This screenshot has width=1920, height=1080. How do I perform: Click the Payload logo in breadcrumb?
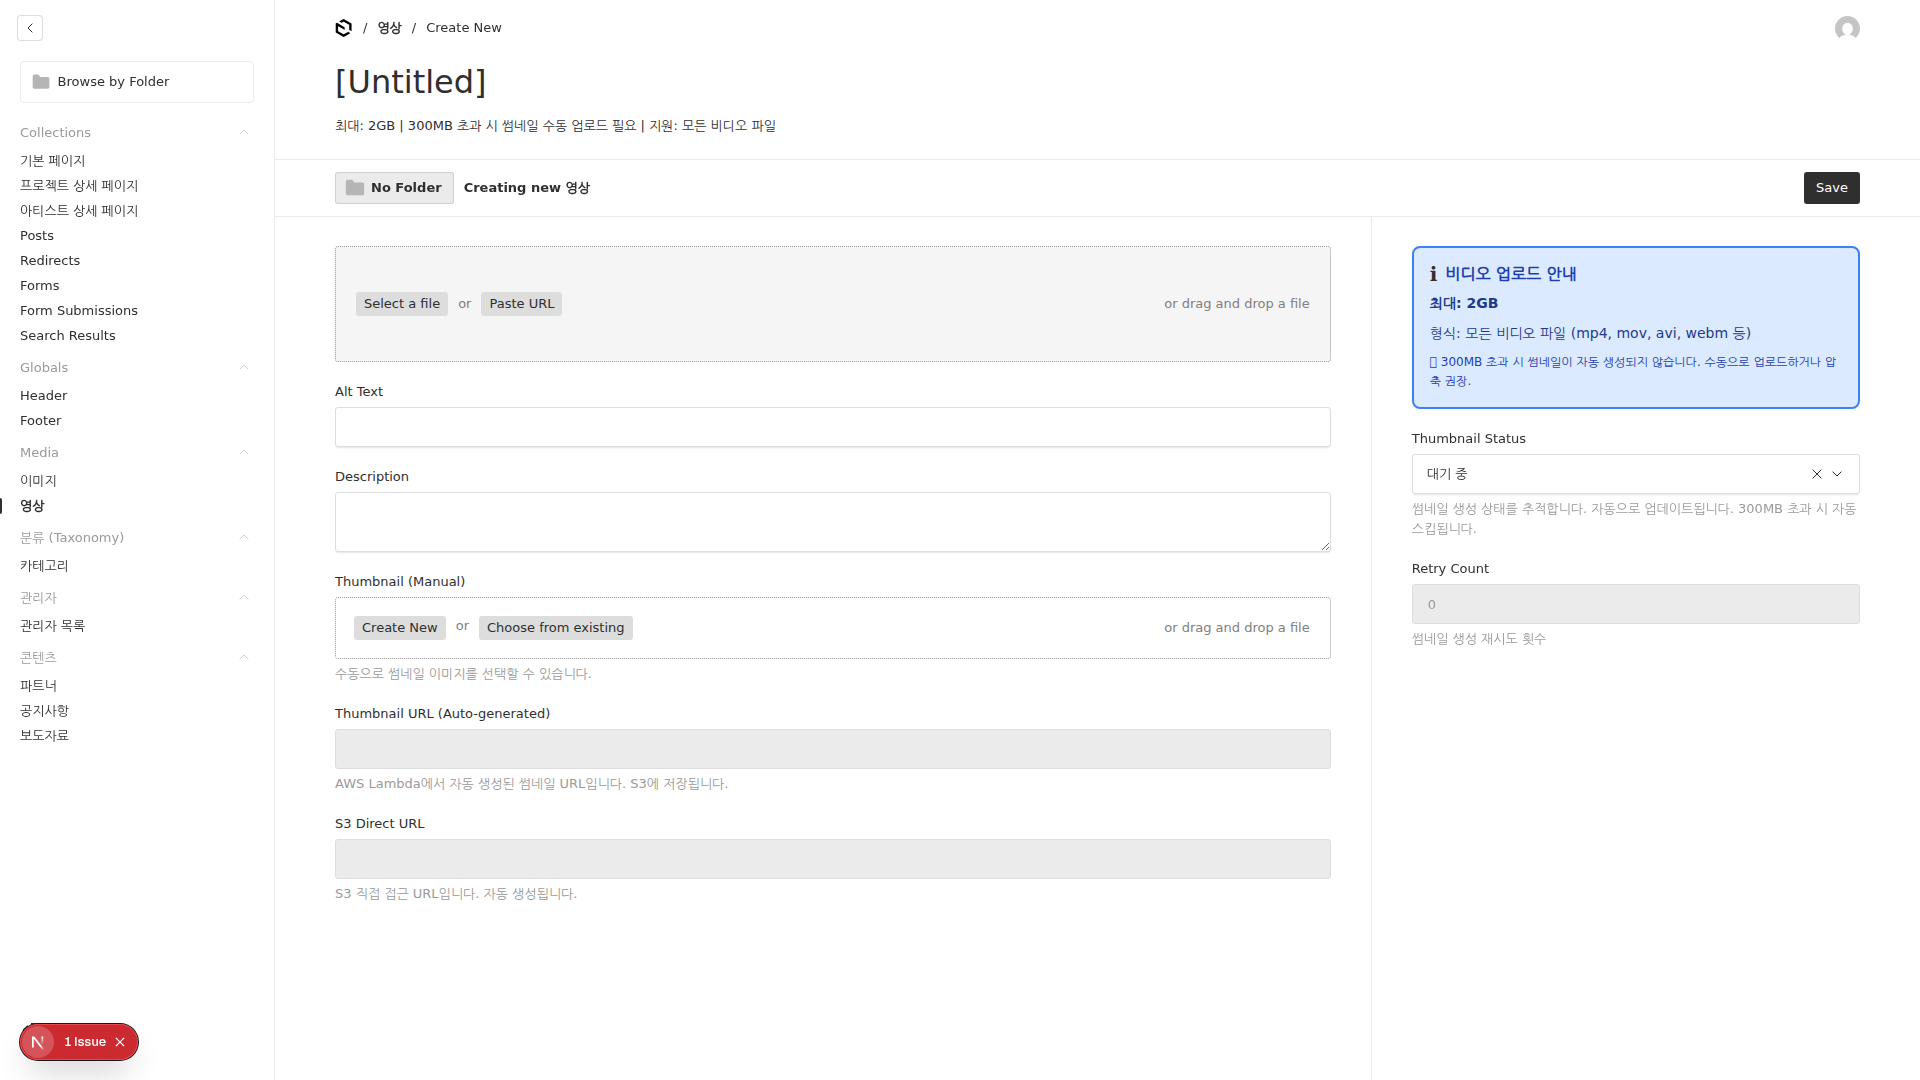coord(343,28)
